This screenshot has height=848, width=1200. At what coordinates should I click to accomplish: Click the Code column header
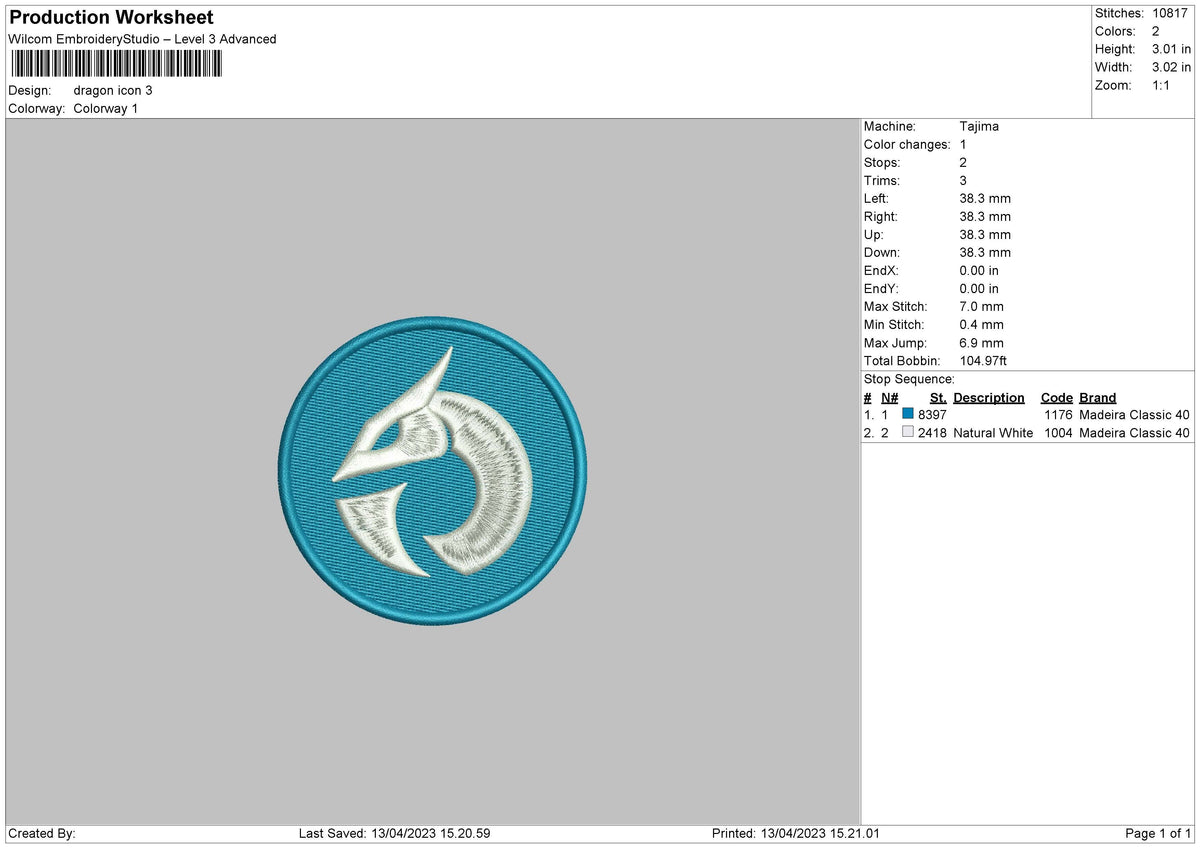tap(1056, 397)
